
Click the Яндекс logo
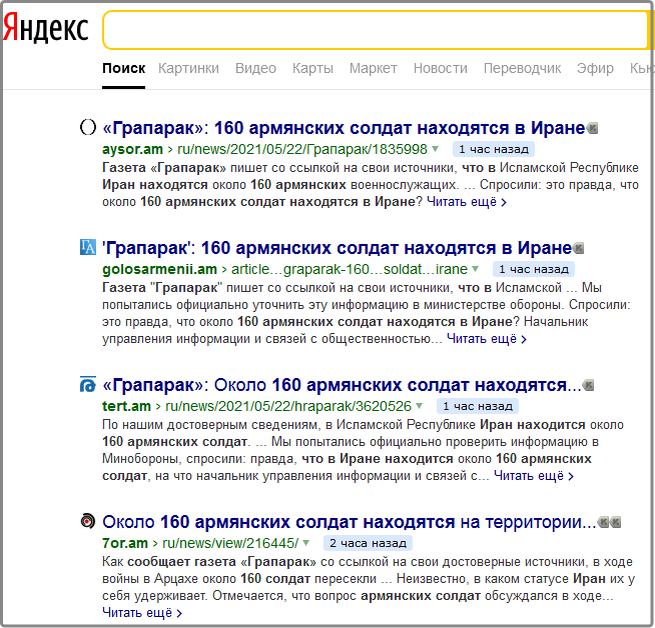(x=46, y=28)
